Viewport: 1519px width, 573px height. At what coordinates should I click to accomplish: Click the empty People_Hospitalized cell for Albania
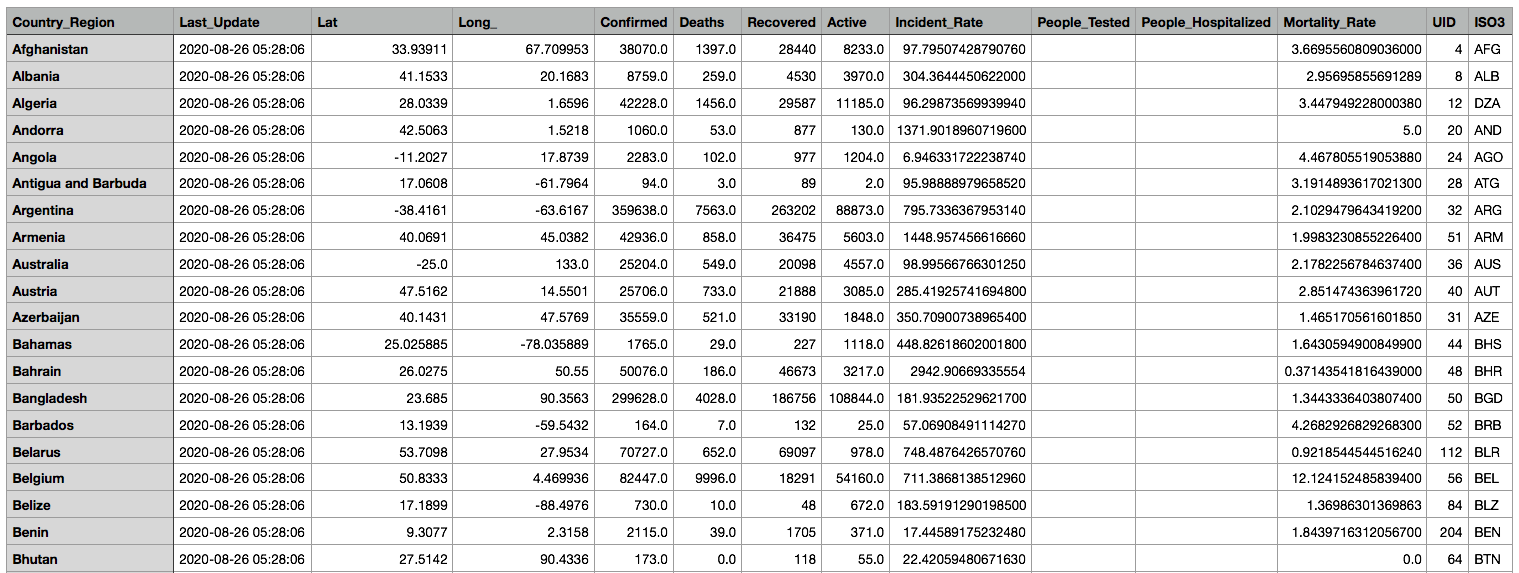point(1206,76)
